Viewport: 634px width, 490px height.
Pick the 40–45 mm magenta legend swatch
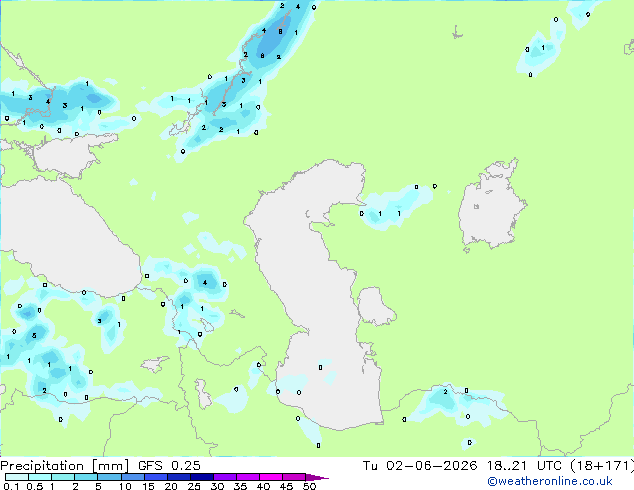pos(271,477)
